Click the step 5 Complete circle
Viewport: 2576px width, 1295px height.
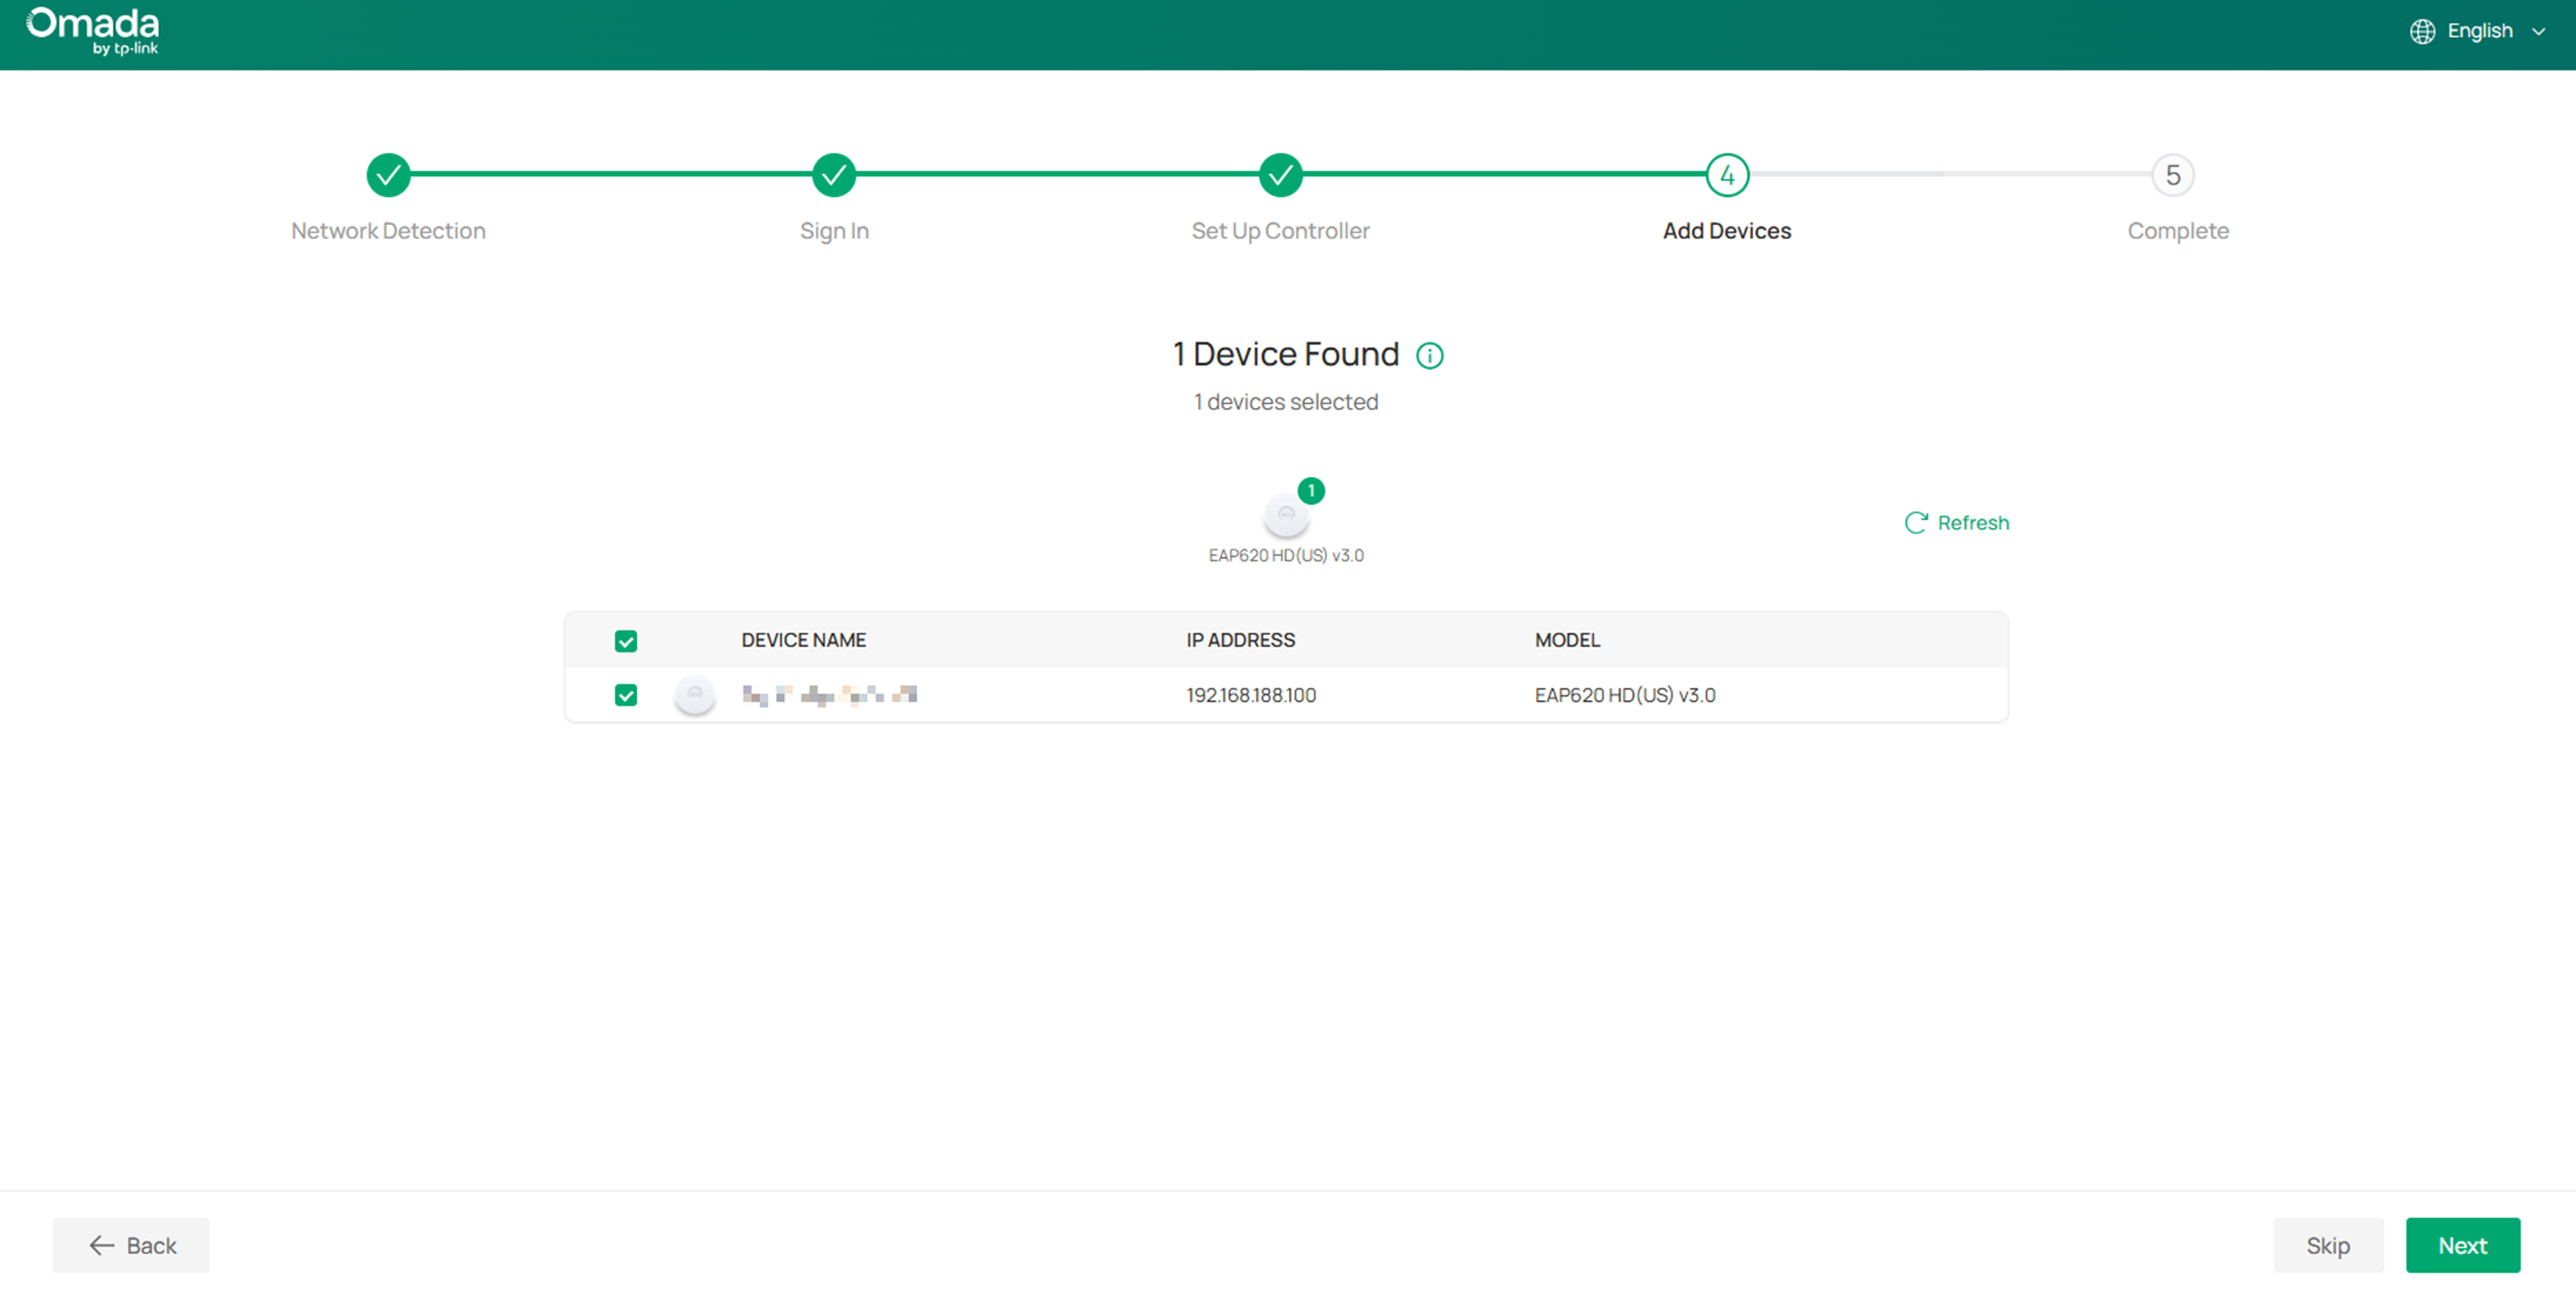tap(2172, 175)
